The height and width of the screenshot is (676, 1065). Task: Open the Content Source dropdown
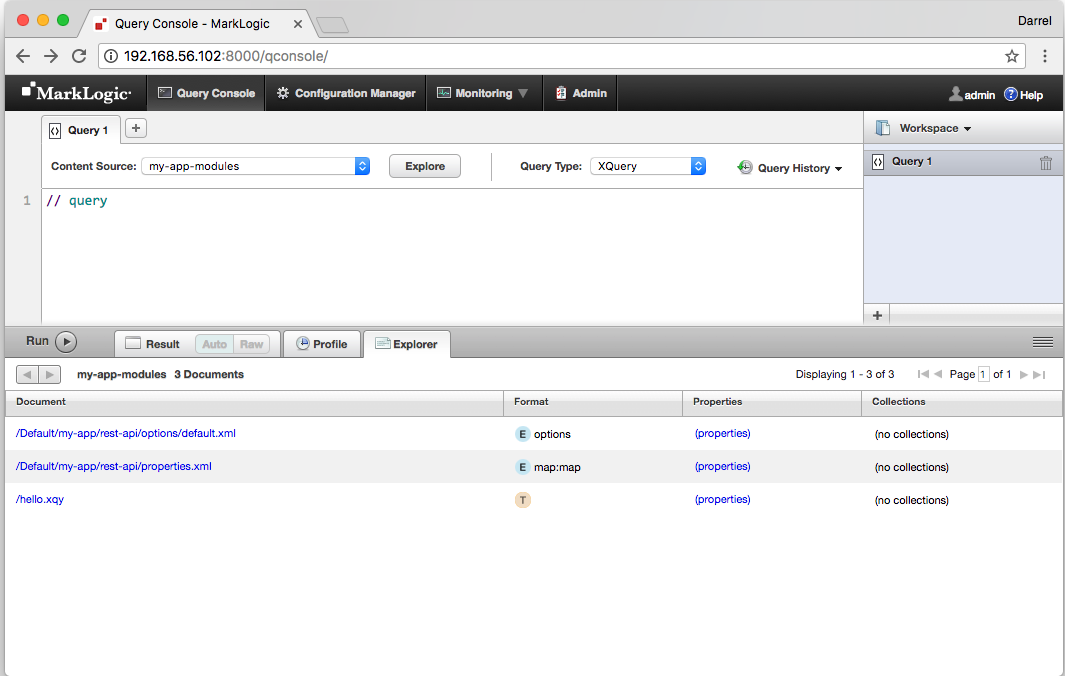(x=254, y=167)
